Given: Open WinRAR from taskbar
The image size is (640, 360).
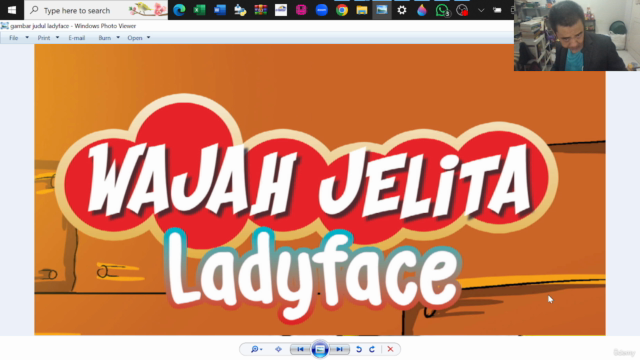Looking at the screenshot, I should point(260,10).
